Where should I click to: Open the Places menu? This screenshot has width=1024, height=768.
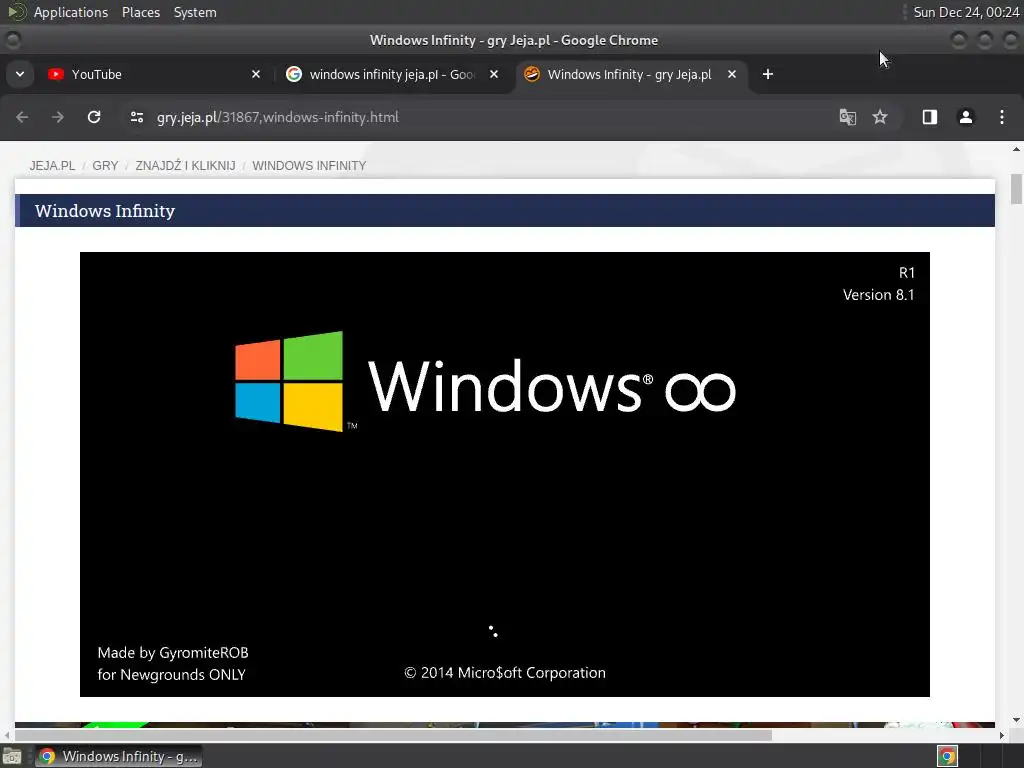(x=141, y=12)
